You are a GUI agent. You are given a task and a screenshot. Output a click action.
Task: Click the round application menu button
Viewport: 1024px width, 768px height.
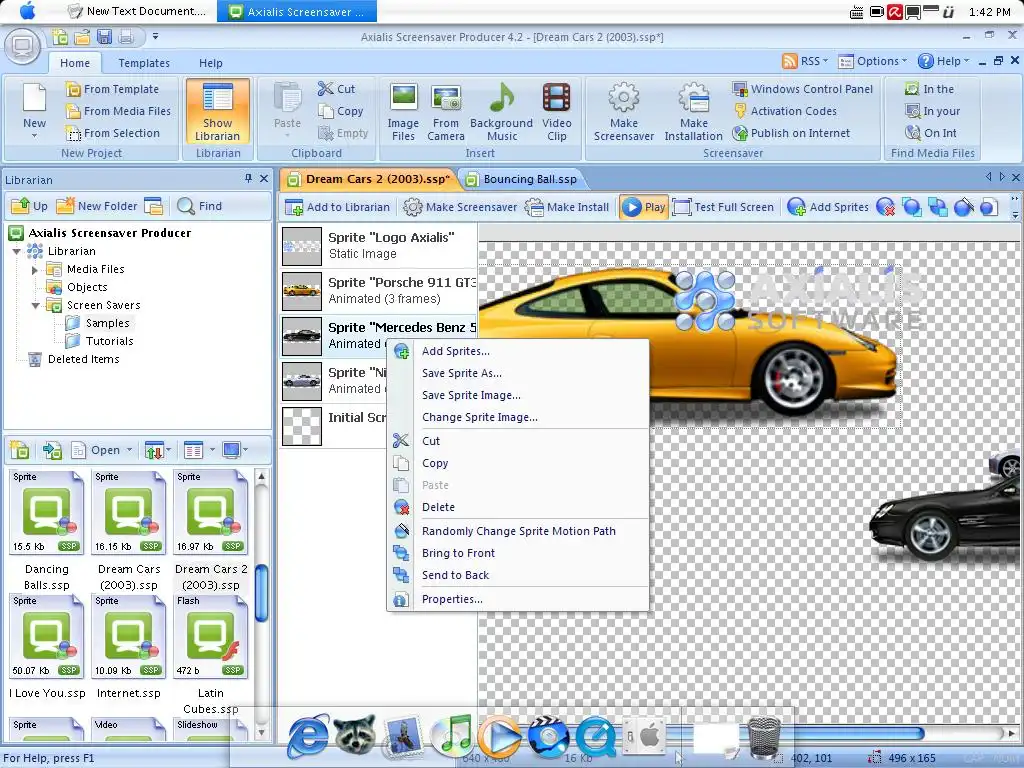point(23,46)
